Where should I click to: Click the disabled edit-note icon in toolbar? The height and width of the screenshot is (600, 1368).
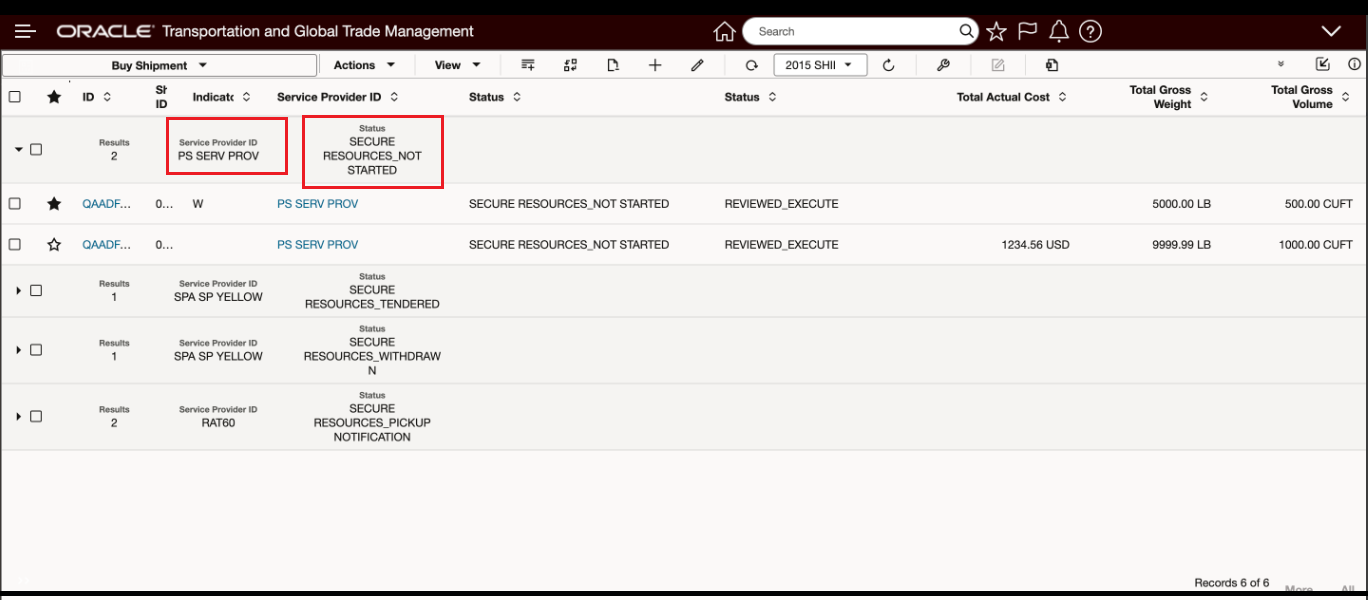pos(997,65)
